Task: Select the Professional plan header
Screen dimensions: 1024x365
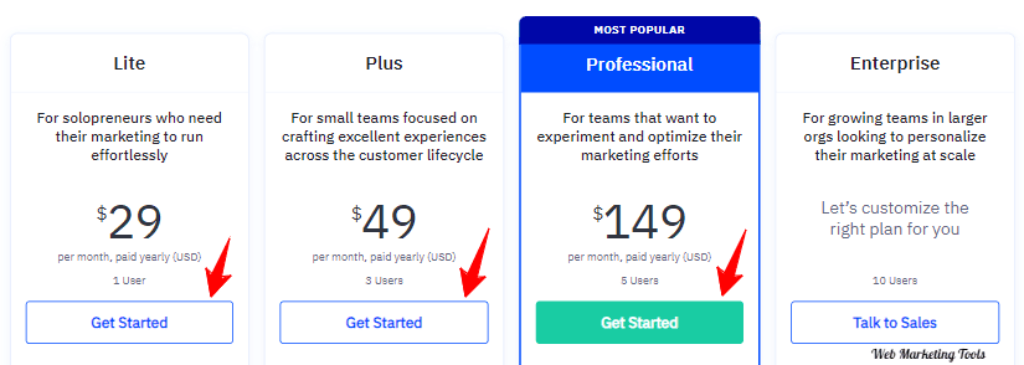Action: (639, 65)
